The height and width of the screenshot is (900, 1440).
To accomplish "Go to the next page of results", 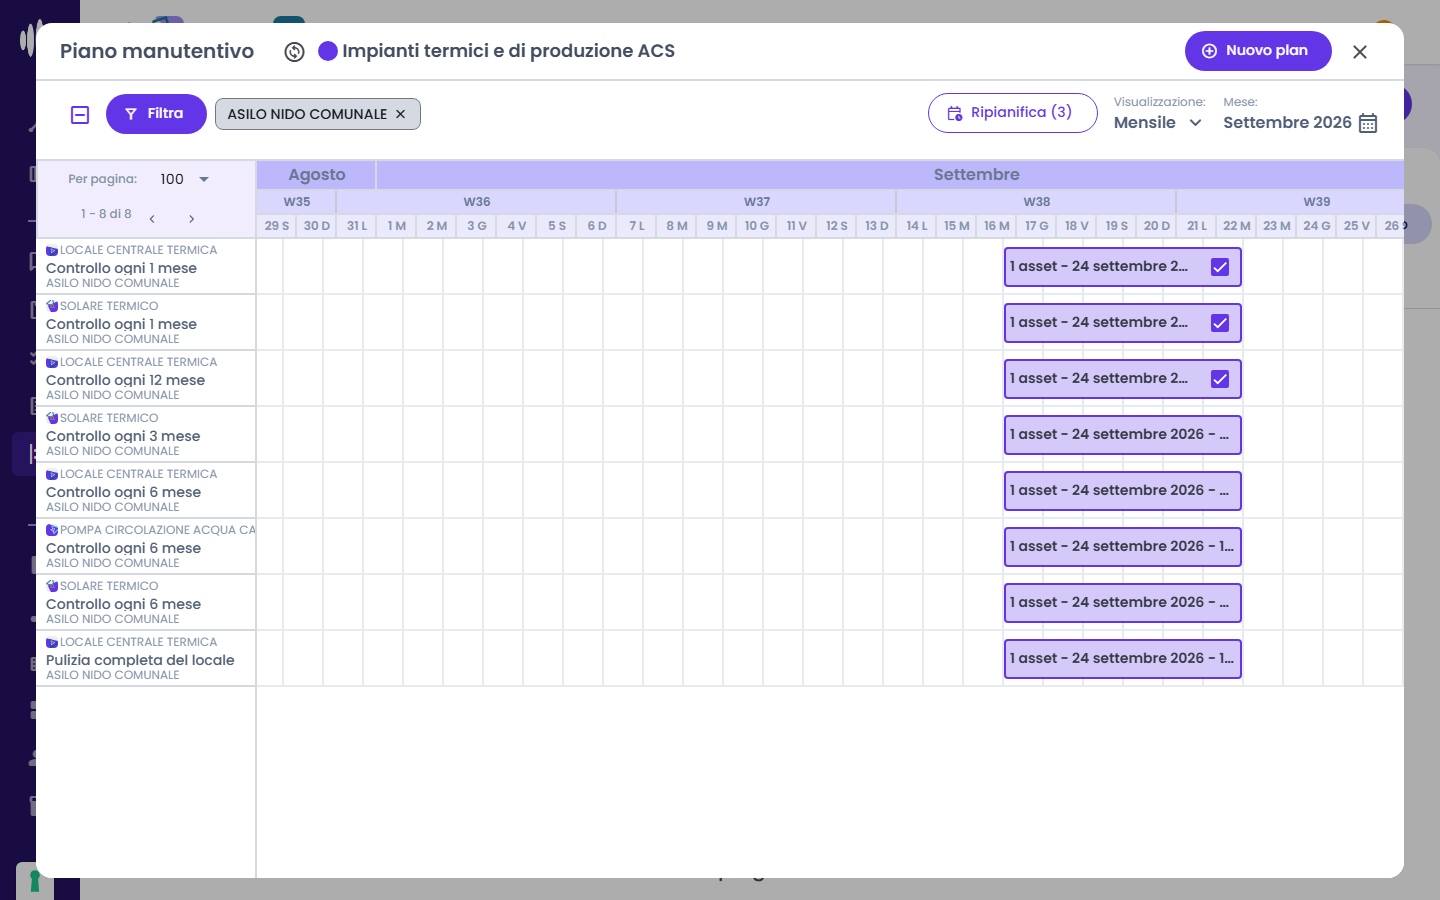I will (191, 219).
